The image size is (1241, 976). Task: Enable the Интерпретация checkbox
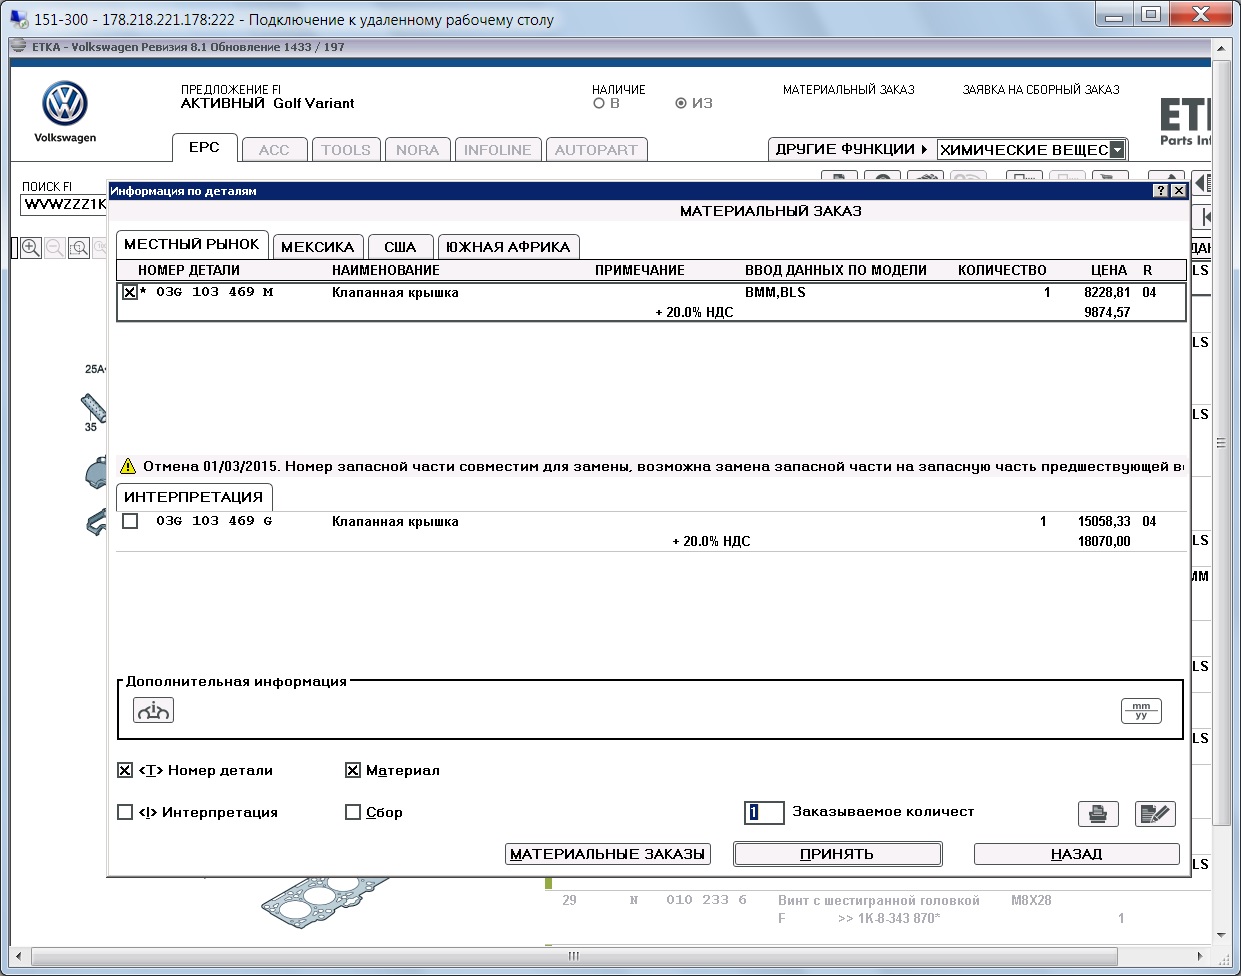125,812
